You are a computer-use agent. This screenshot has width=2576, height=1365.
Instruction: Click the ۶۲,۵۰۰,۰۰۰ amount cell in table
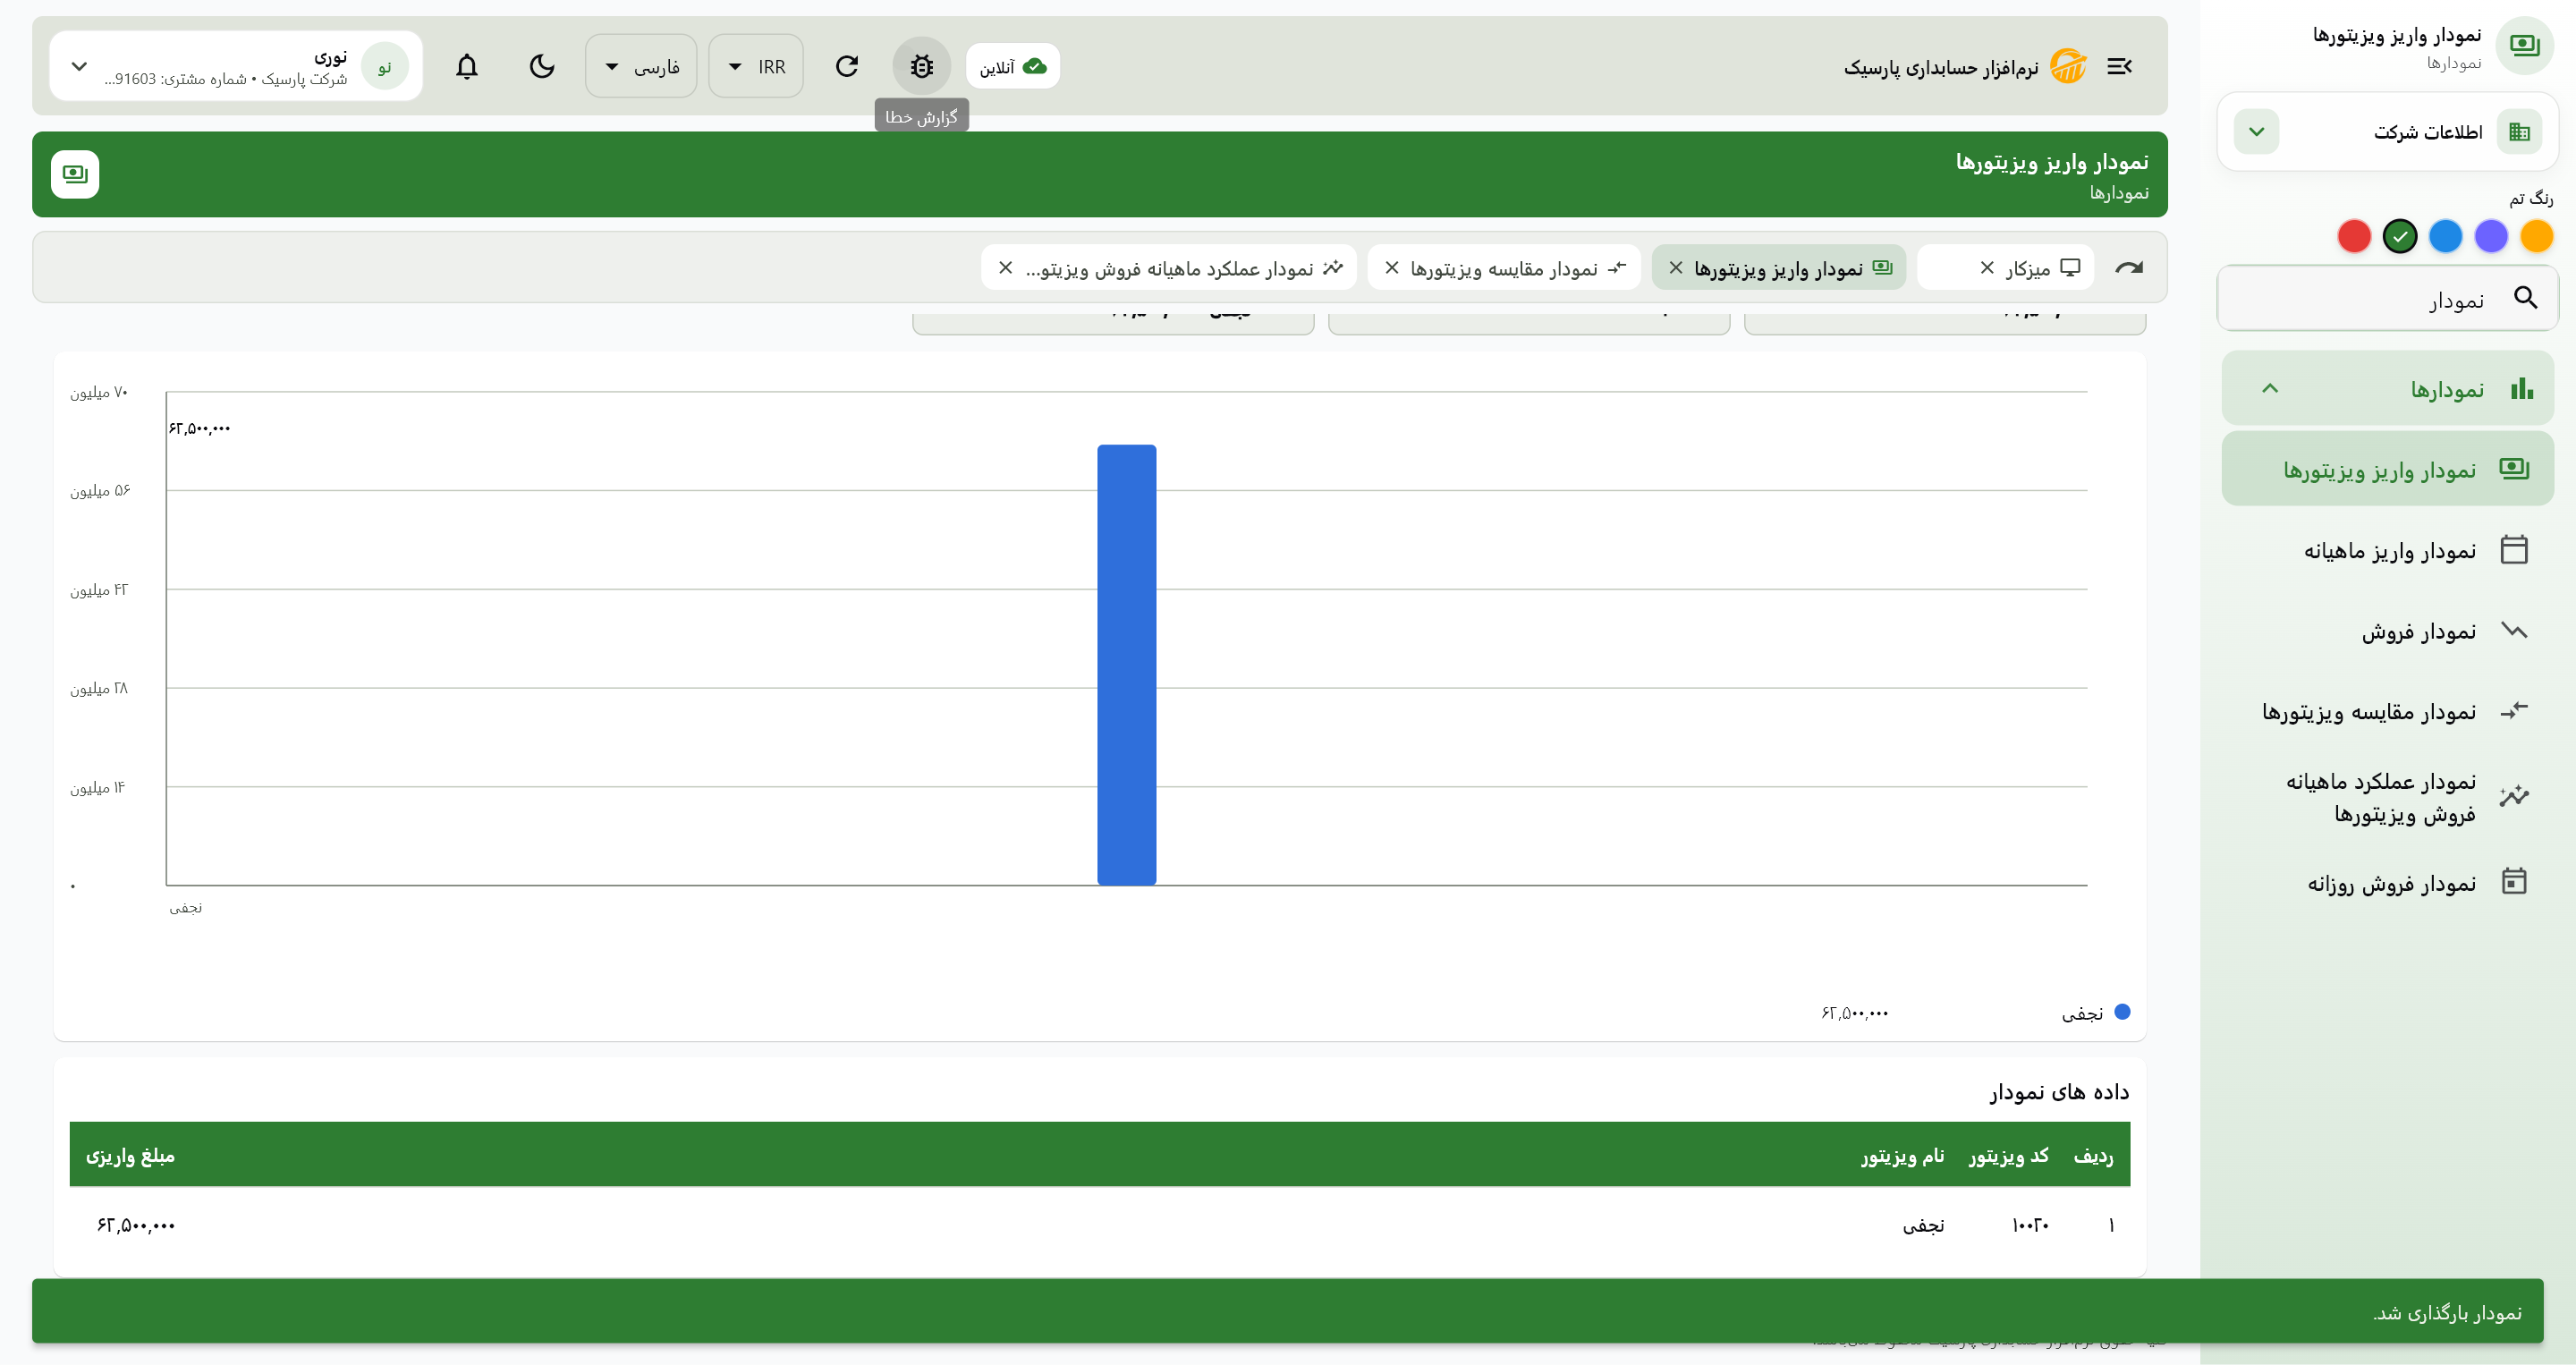136,1226
